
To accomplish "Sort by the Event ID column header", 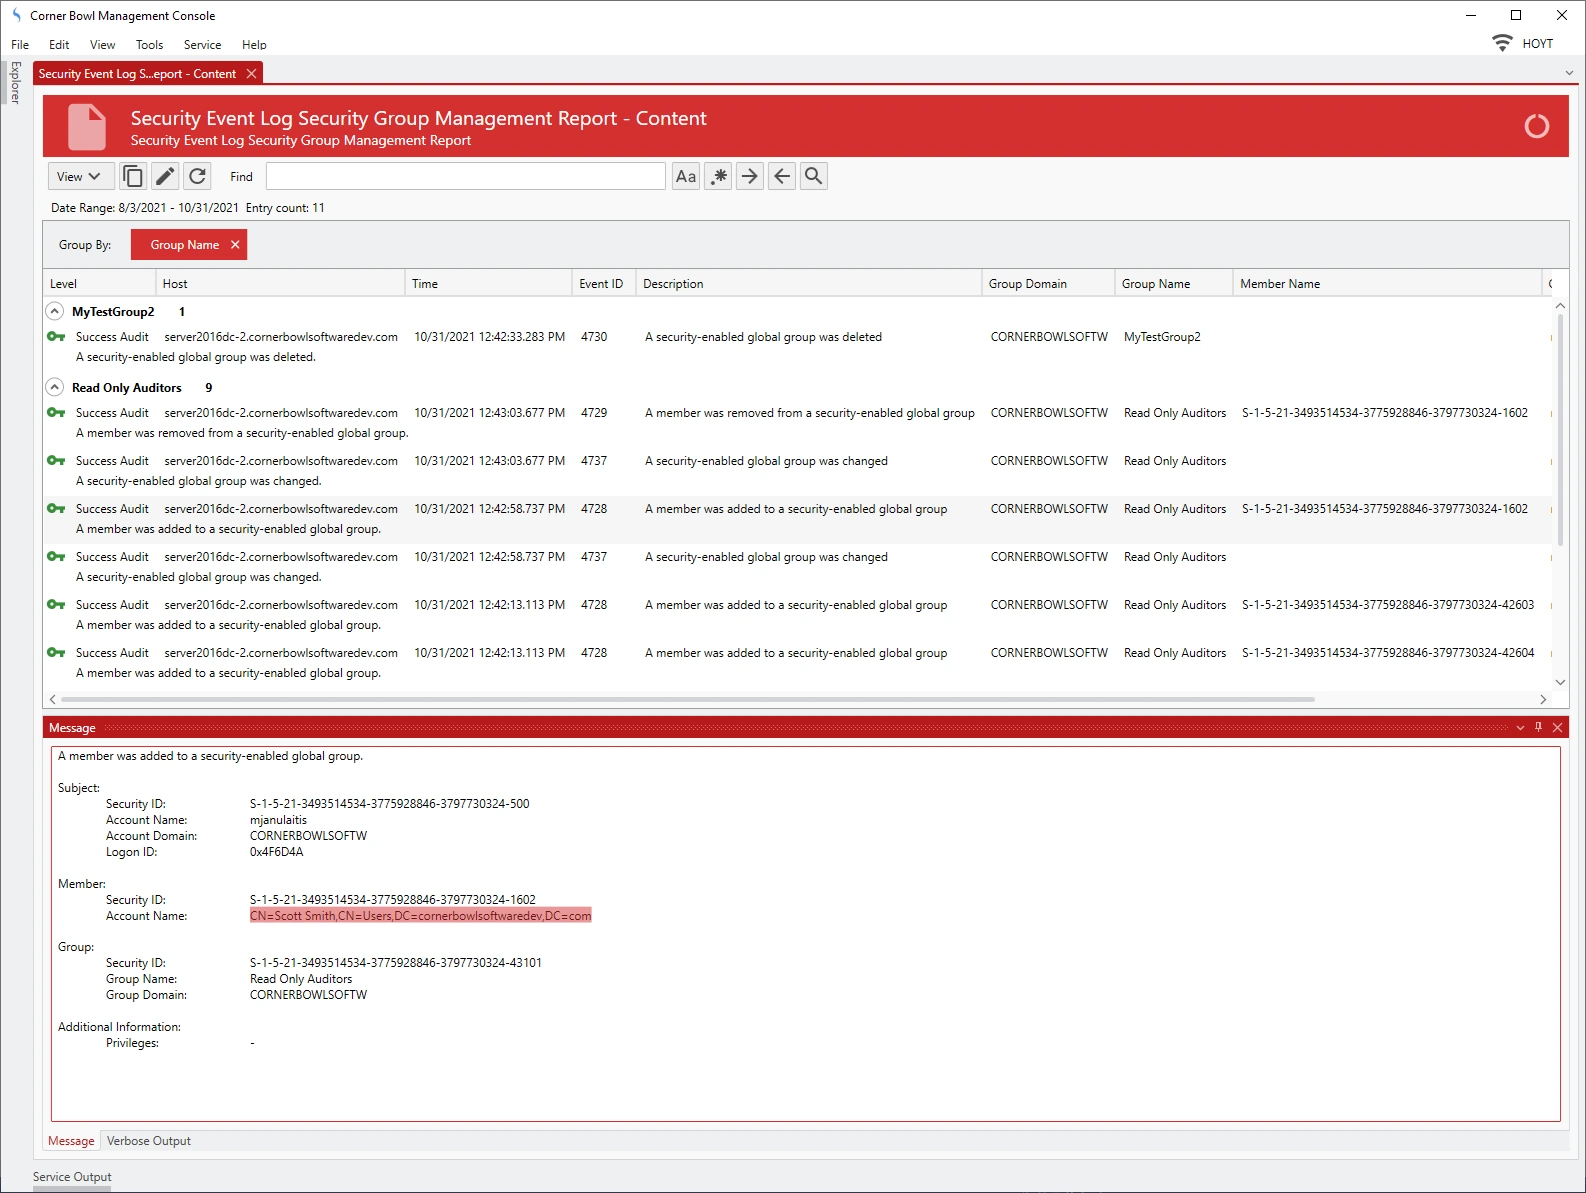I will coord(601,284).
